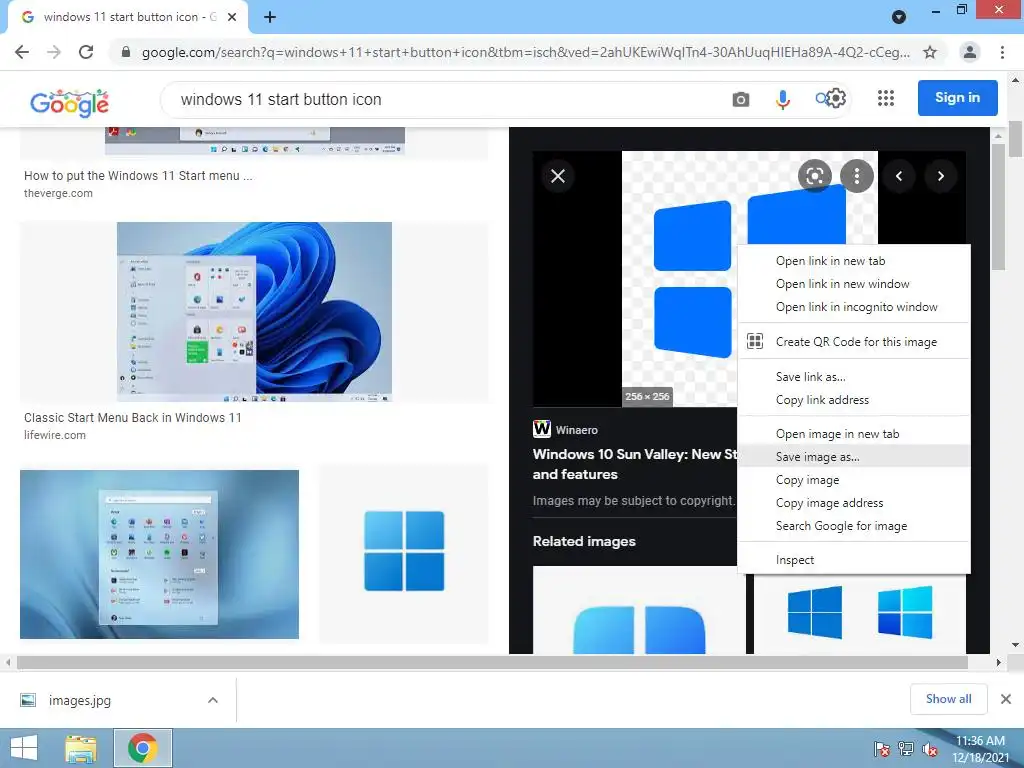Choose Create QR Code for this image
1024x768 pixels.
(x=854, y=342)
